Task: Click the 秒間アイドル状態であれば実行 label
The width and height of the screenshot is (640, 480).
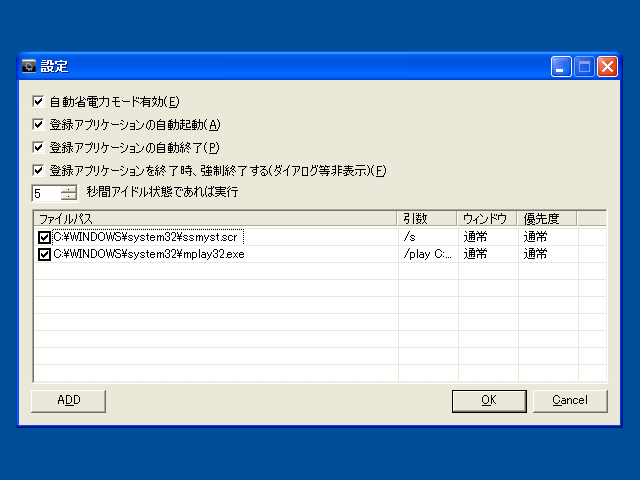Action: [162, 192]
